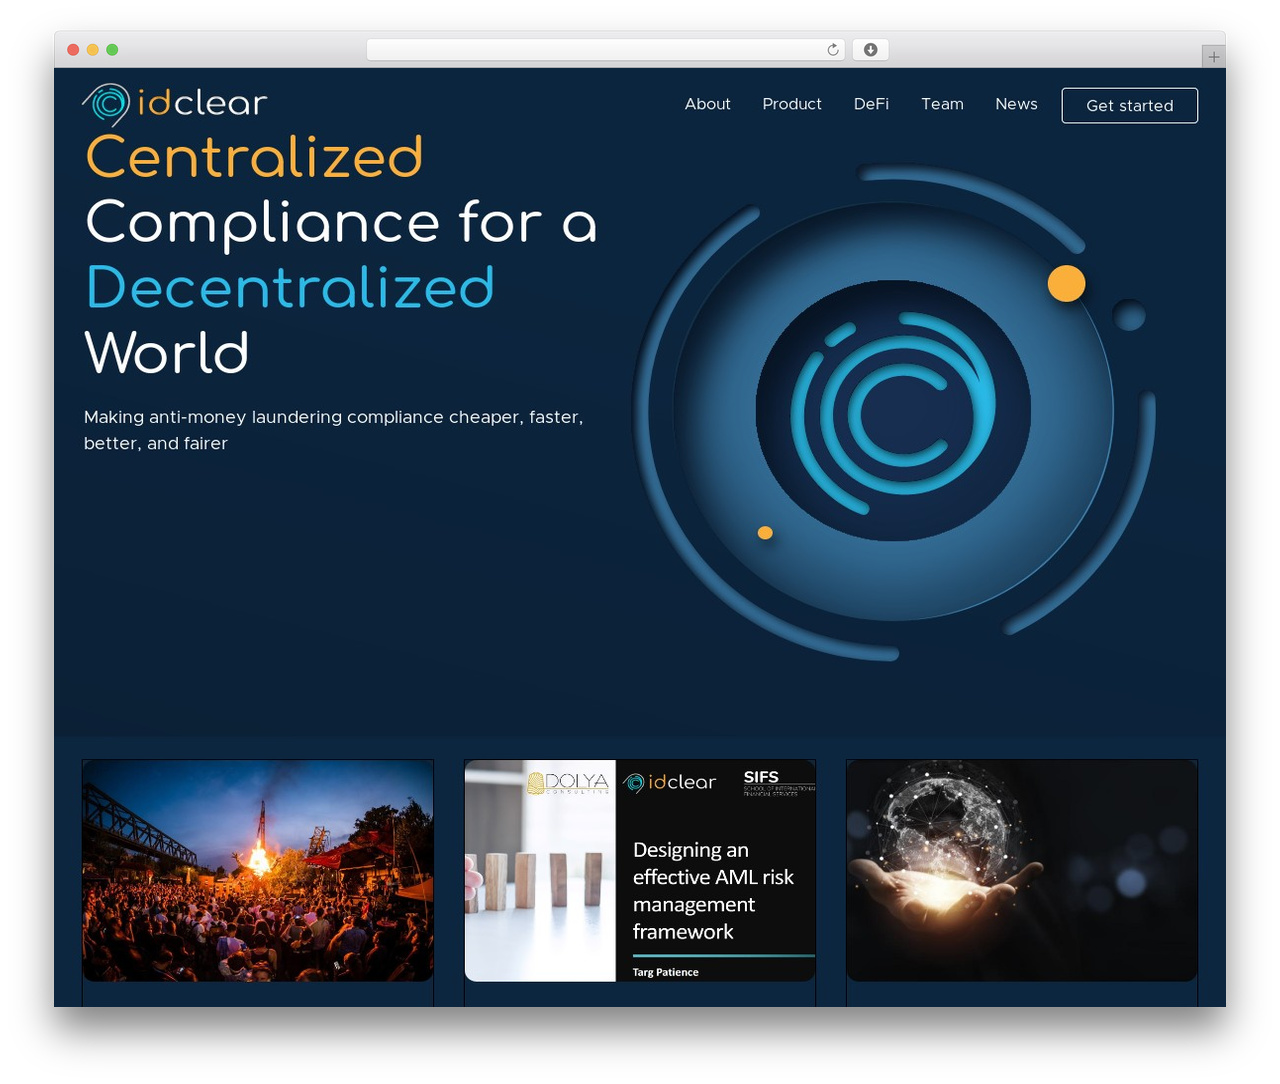Open the AML risk management framework card

640,870
